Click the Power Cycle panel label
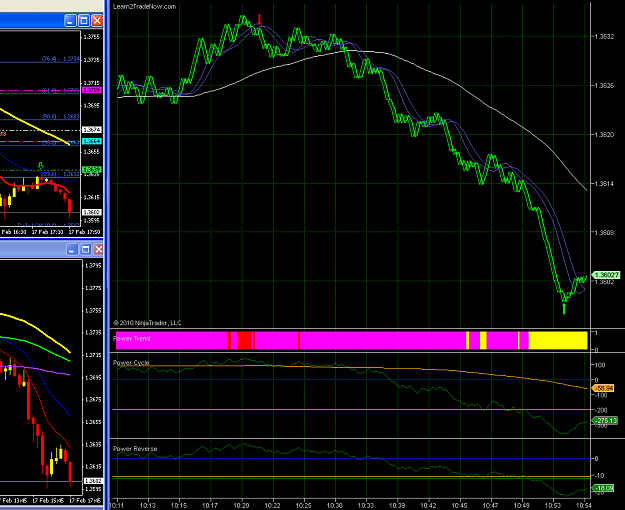This screenshot has height=510, width=625. pyautogui.click(x=131, y=362)
